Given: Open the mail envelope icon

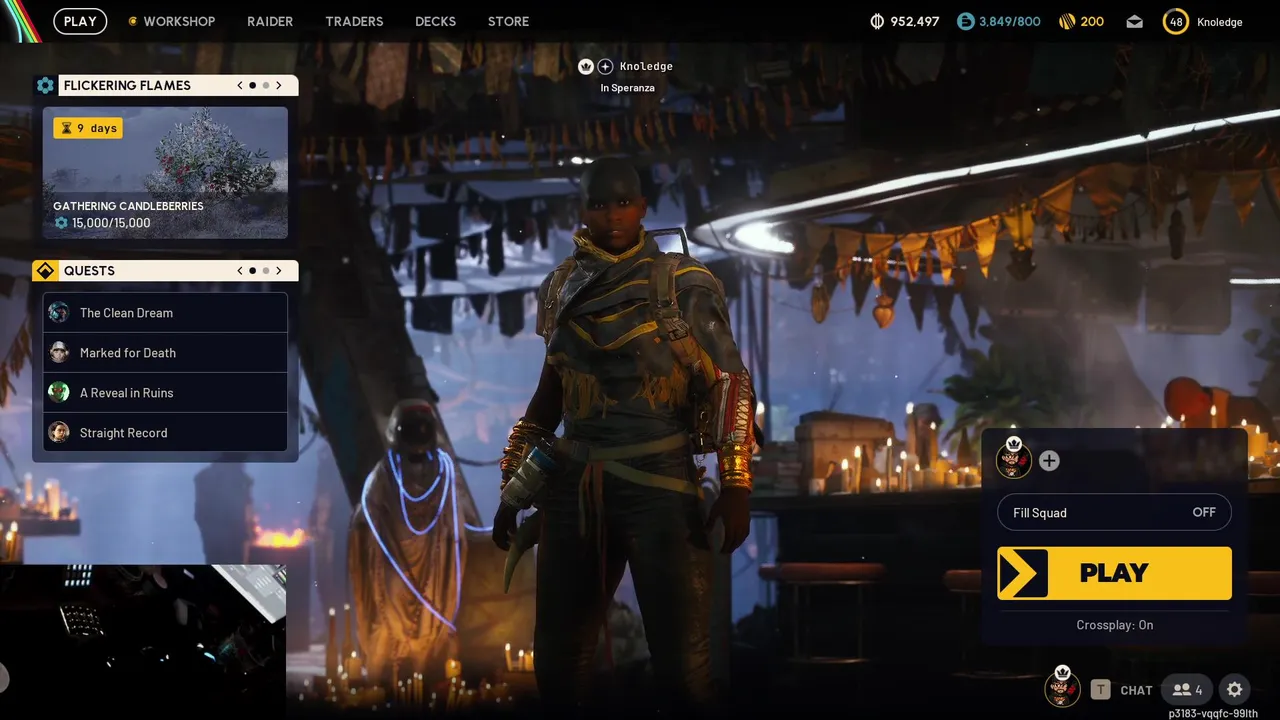Looking at the screenshot, I should (x=1134, y=21).
